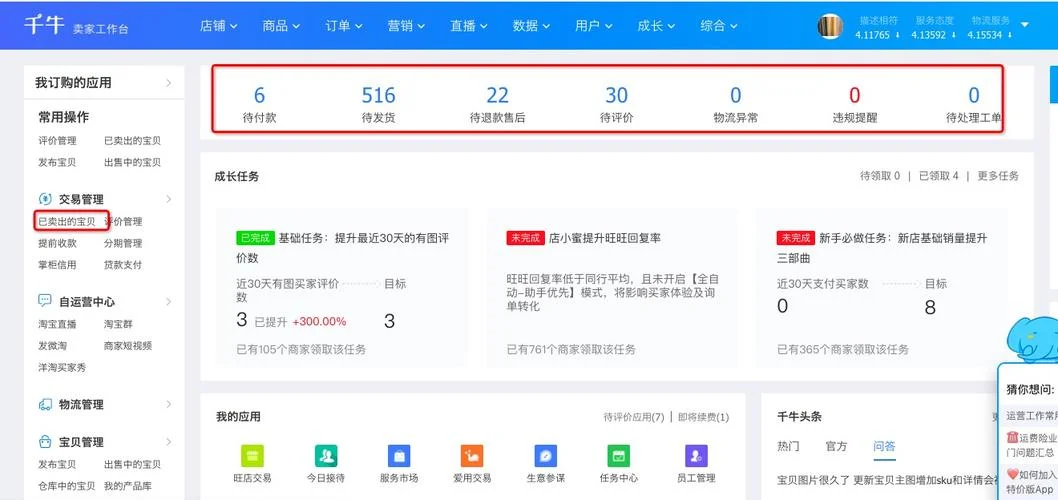Expand the 我订购的应用 chevron
1058x500 pixels.
(x=168, y=83)
